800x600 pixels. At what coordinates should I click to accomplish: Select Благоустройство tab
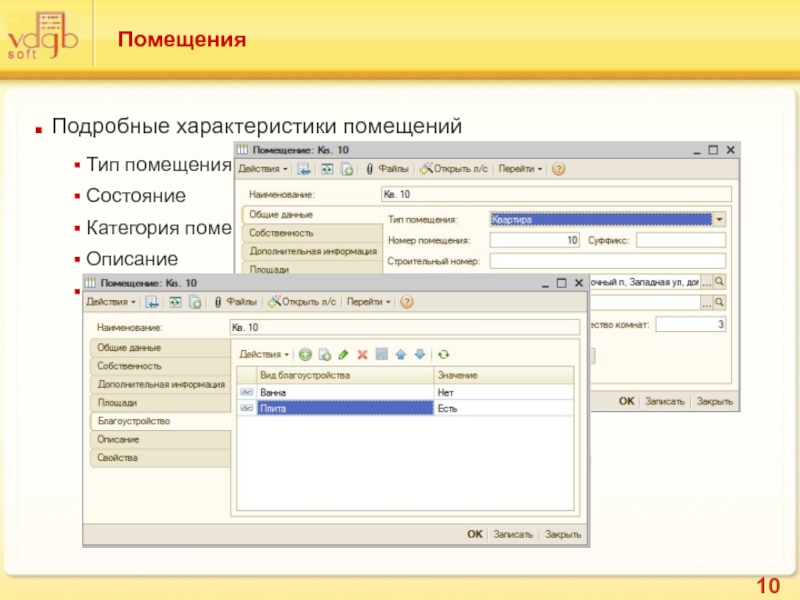tap(160, 421)
